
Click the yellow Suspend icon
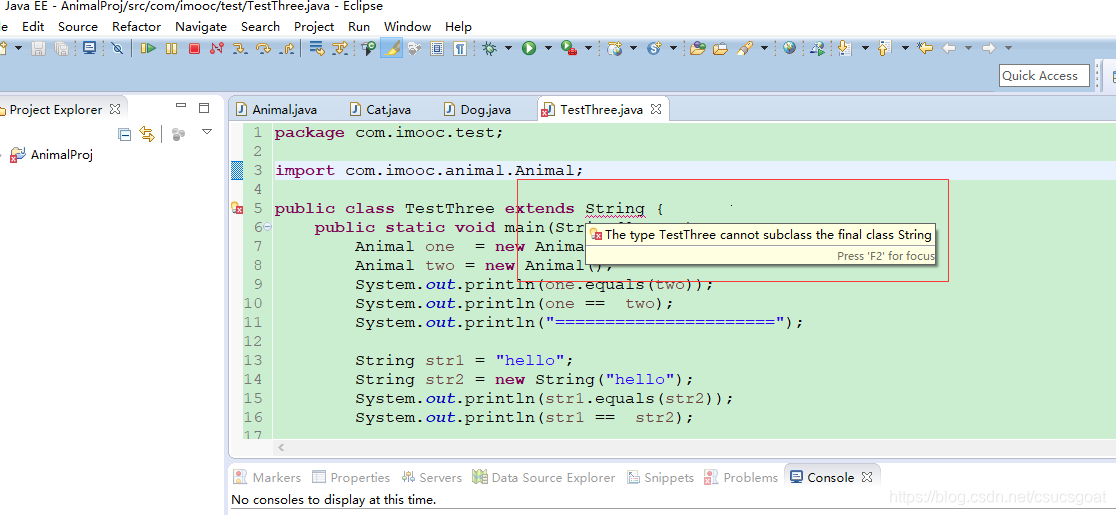pos(172,48)
